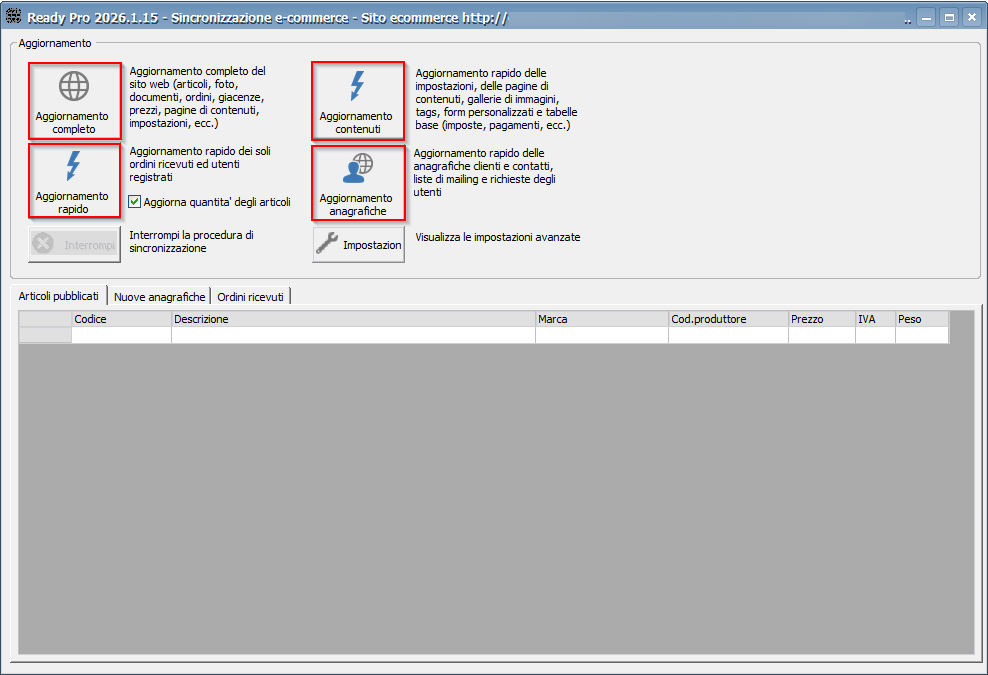Click the empty Codice cell in first row
This screenshot has height=675, width=988.
tap(121, 335)
